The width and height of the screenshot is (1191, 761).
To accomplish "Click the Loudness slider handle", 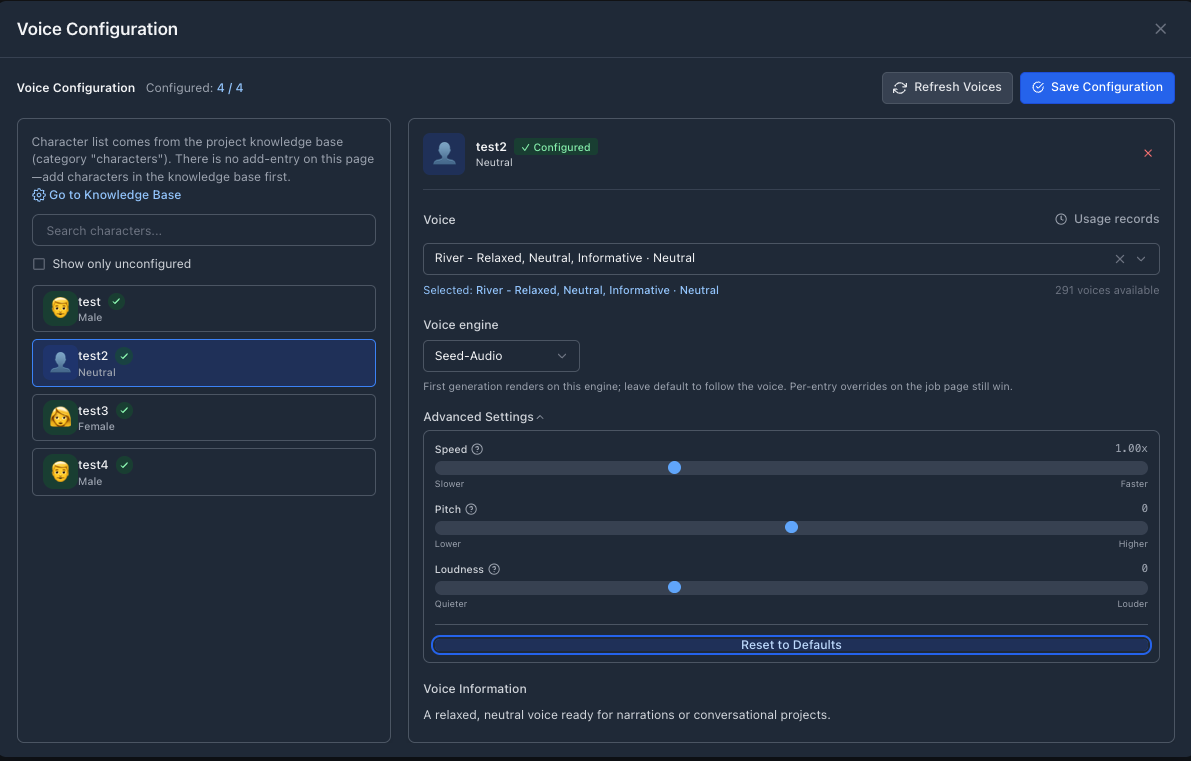I will pyautogui.click(x=674, y=587).
